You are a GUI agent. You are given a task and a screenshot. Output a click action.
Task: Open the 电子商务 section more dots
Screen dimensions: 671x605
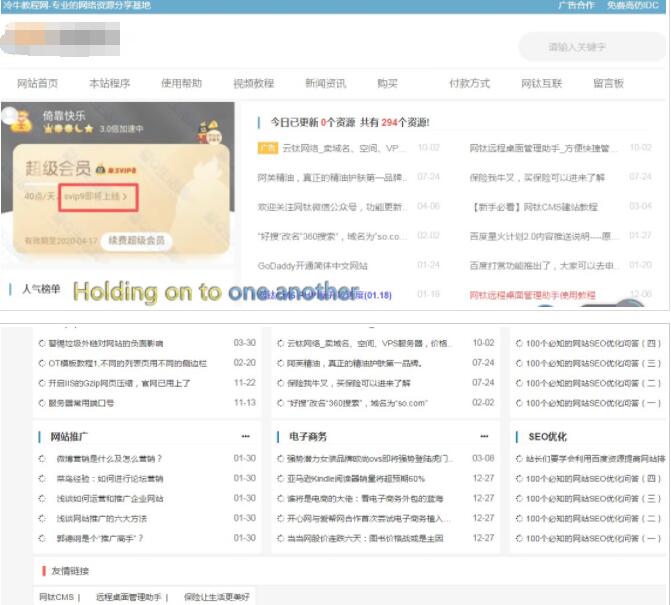tap(485, 437)
